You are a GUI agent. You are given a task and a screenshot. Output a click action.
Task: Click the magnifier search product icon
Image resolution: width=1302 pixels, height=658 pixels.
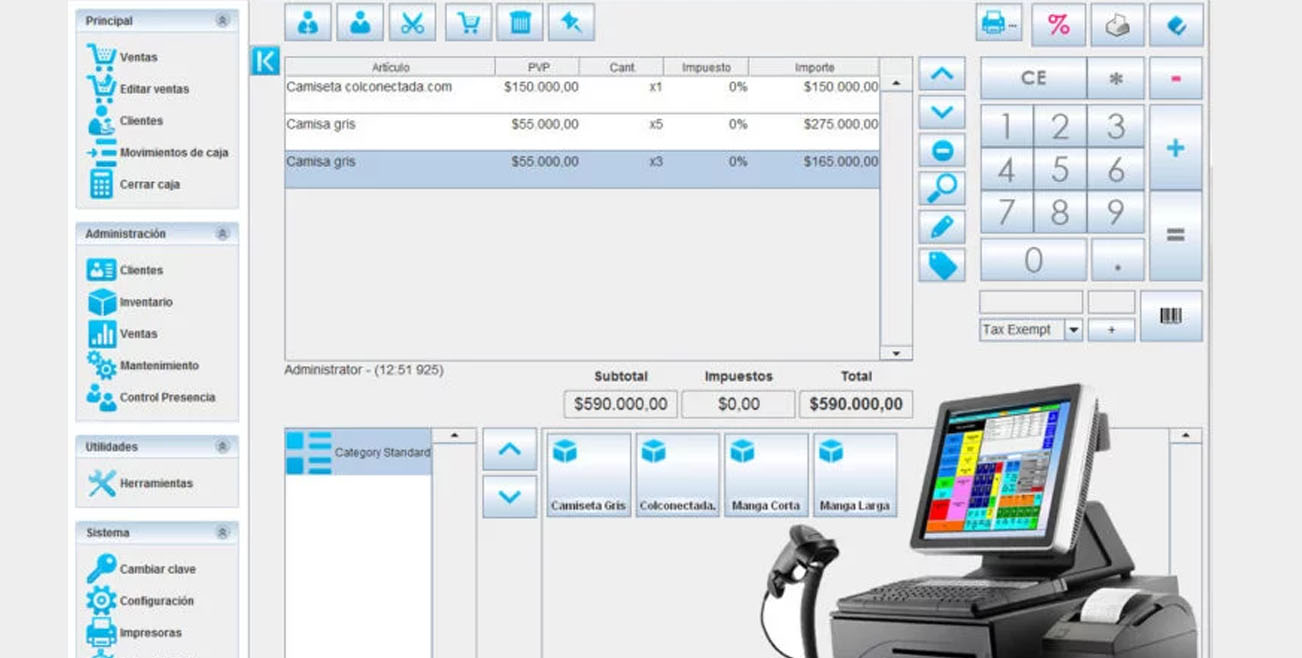pyautogui.click(x=942, y=188)
